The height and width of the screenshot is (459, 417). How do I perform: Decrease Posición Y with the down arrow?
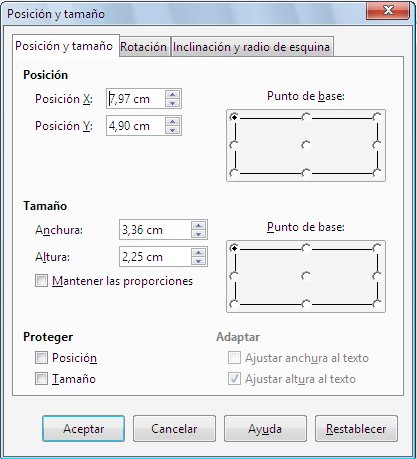tap(172, 130)
